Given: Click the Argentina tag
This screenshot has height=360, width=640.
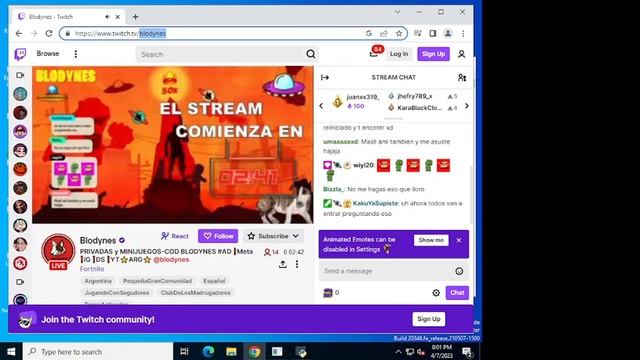Looking at the screenshot, I should [98, 281].
